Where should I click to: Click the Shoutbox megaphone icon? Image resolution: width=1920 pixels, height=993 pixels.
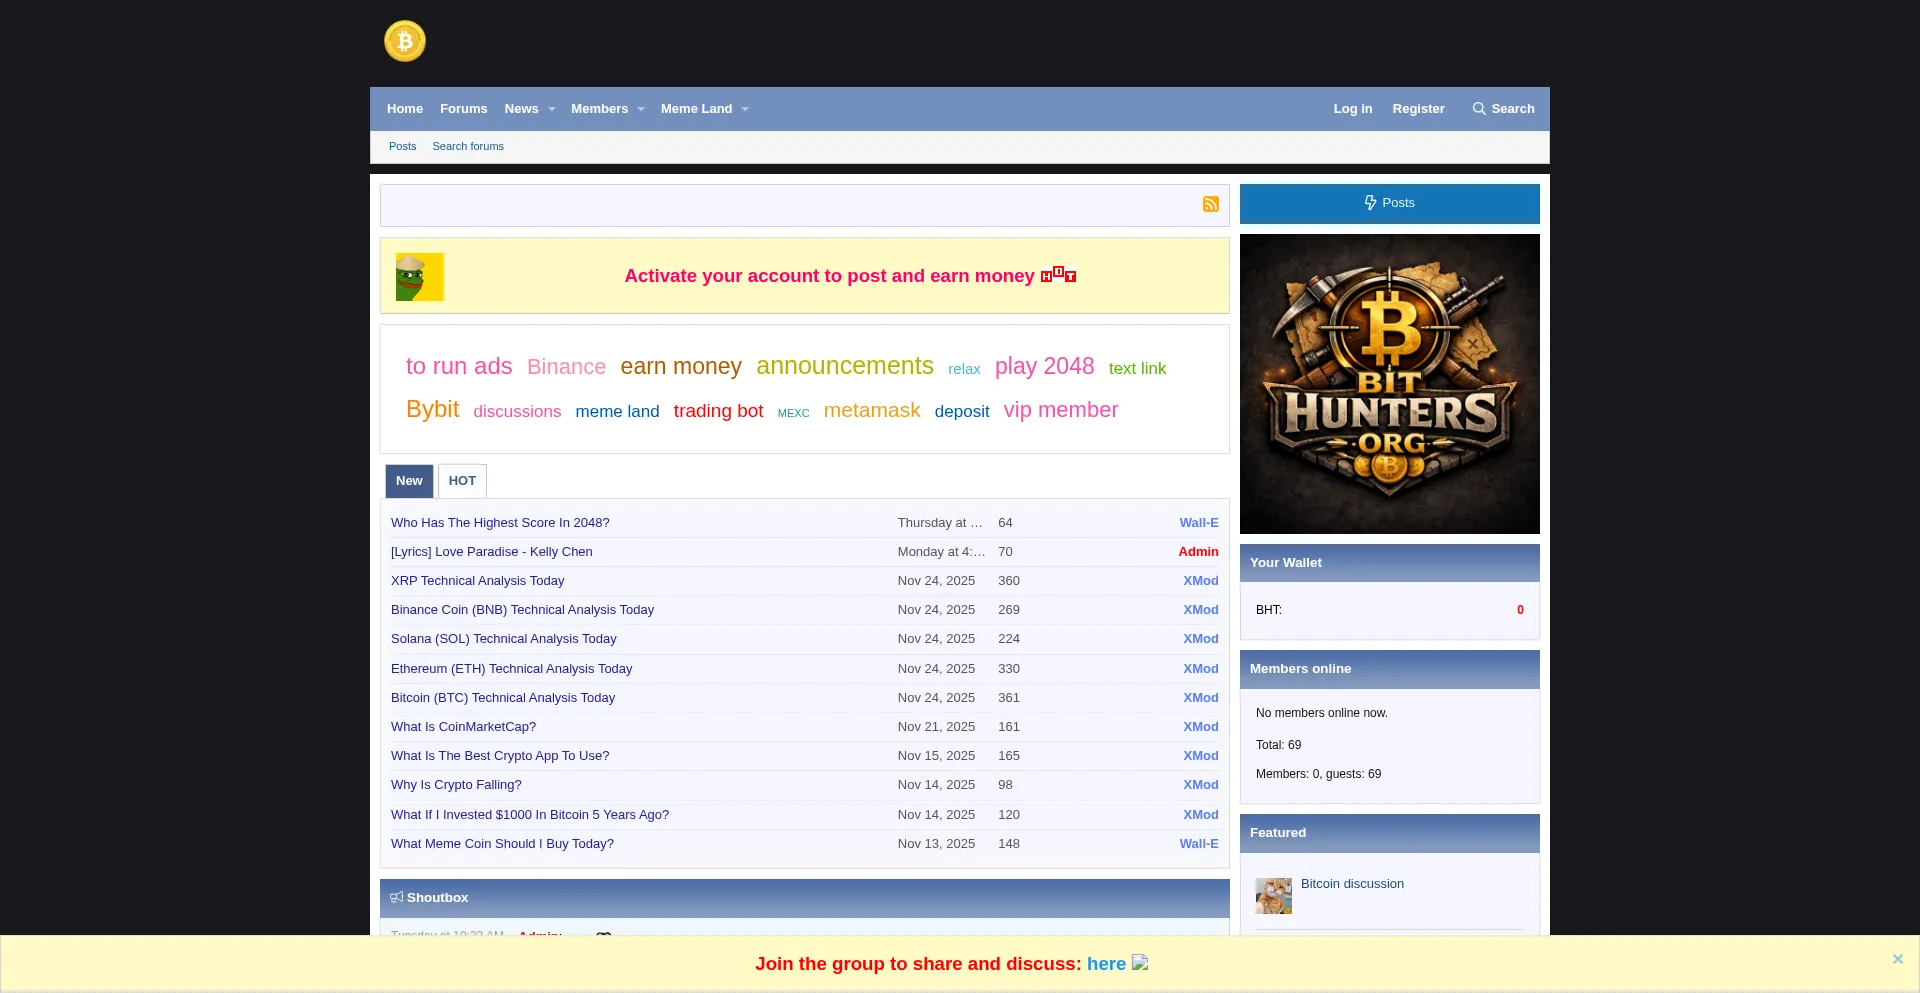click(x=397, y=897)
